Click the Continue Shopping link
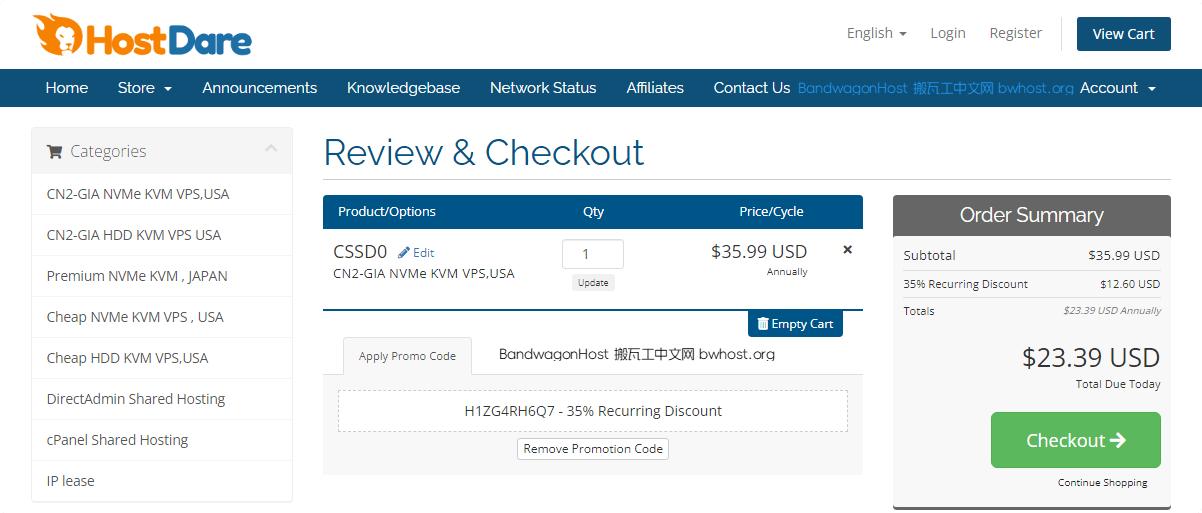 pos(1103,483)
